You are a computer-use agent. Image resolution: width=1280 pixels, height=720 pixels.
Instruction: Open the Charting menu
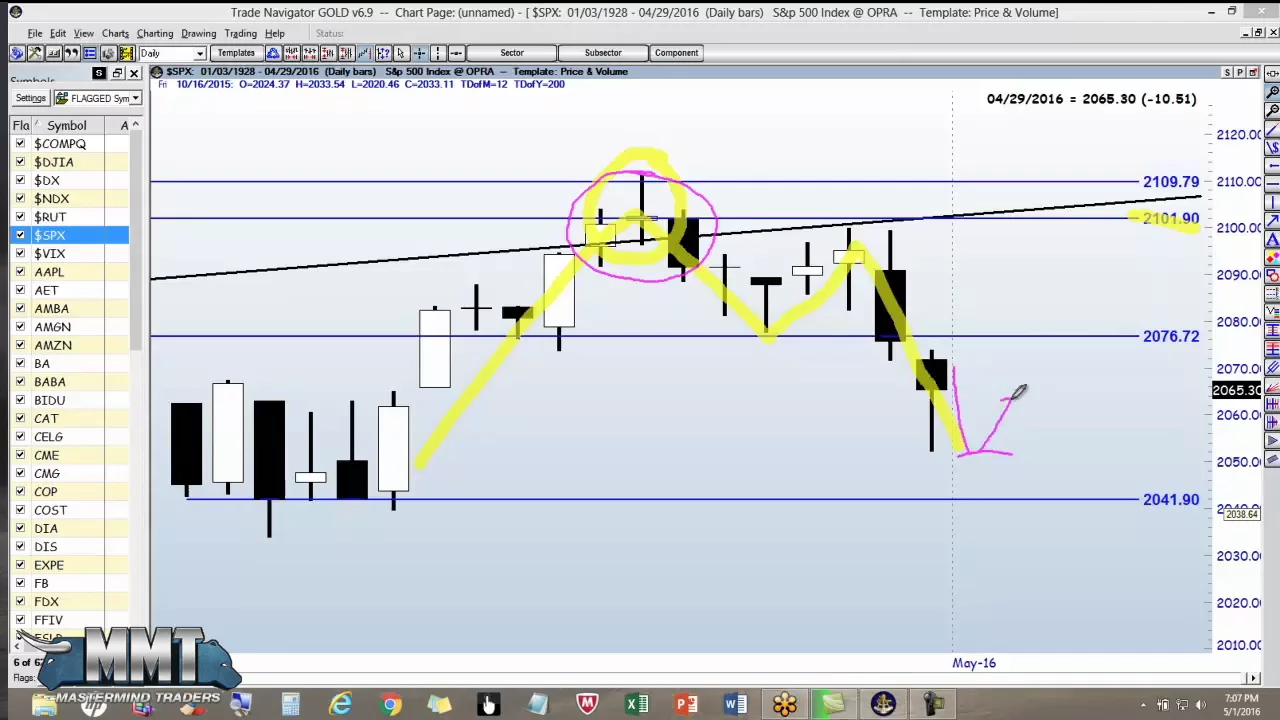click(x=155, y=33)
